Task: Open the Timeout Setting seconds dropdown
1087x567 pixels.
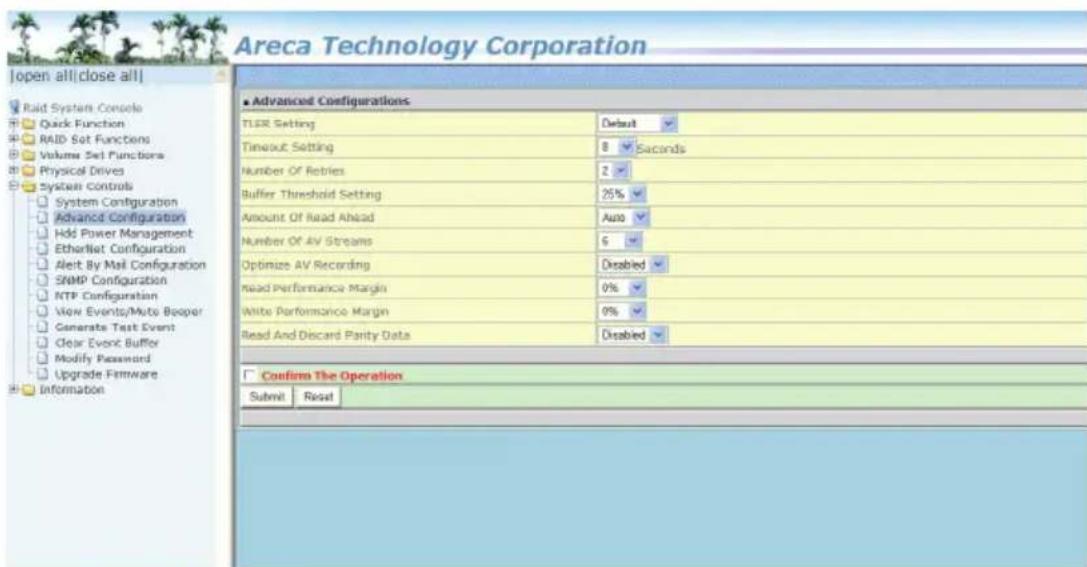Action: [x=616, y=148]
